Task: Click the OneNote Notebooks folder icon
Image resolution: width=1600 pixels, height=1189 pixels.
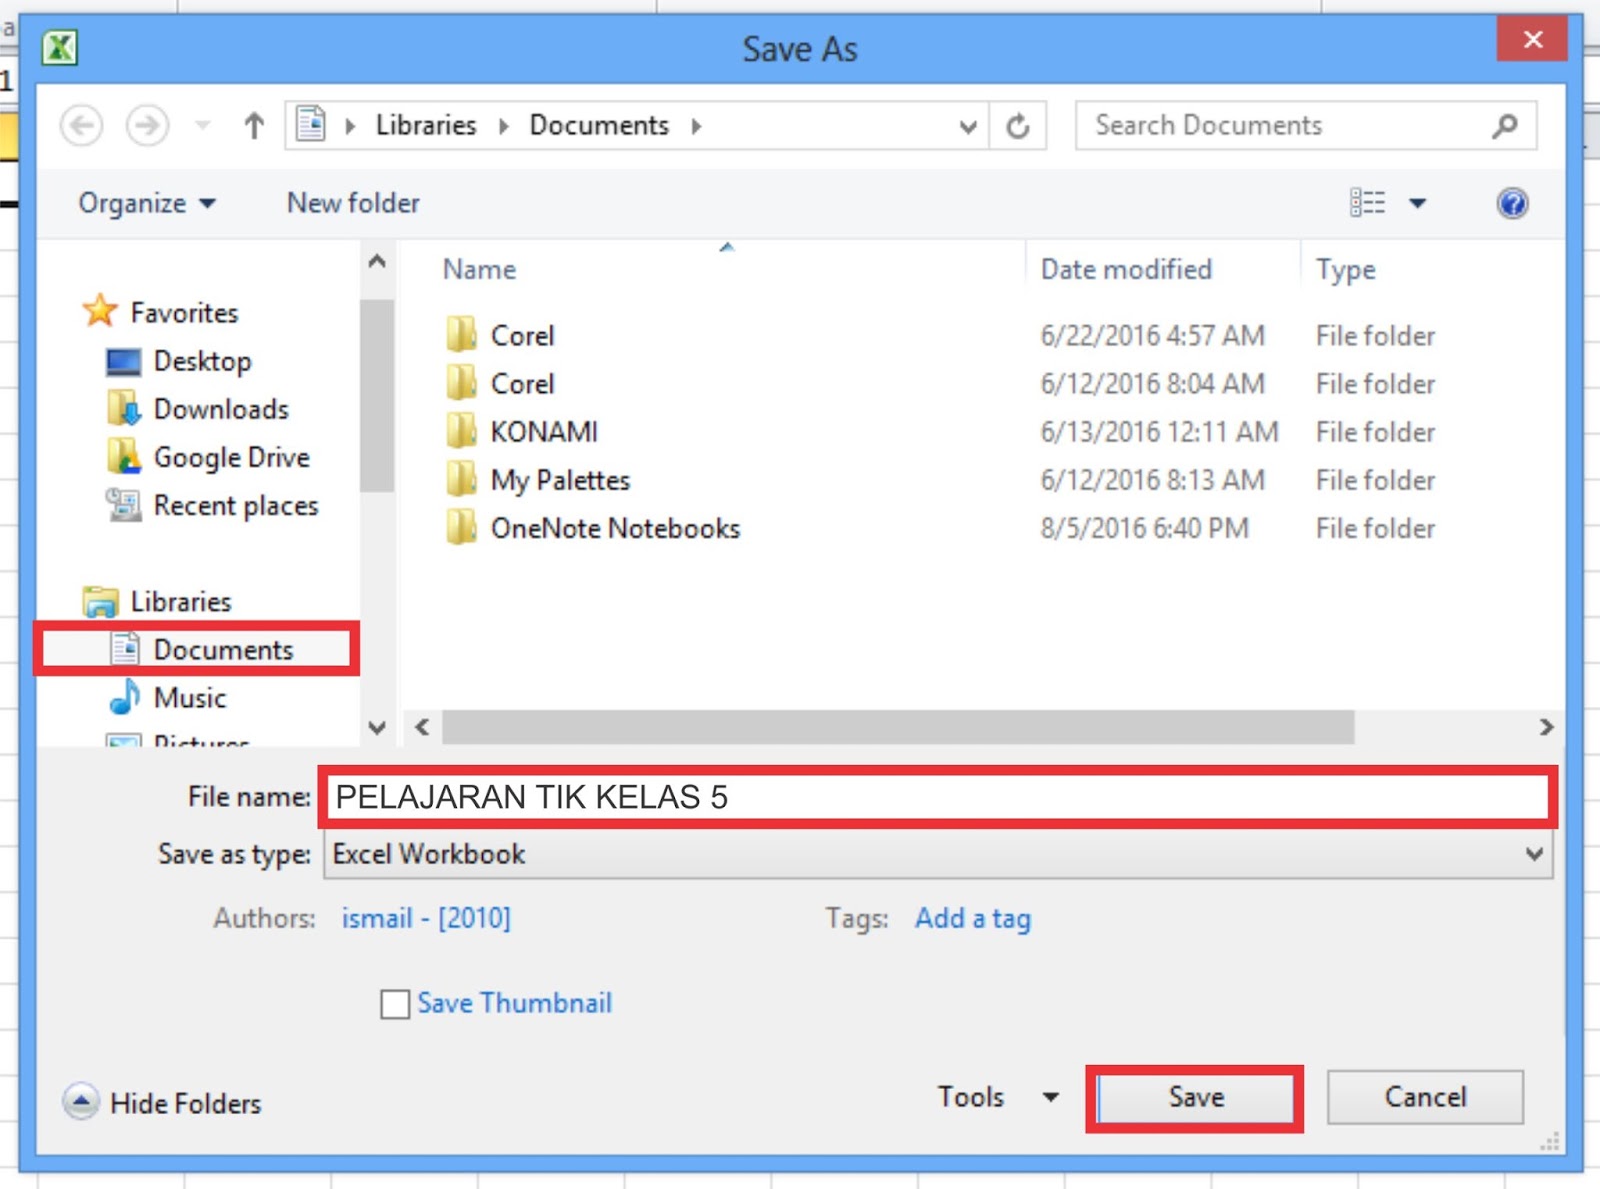Action: (461, 527)
